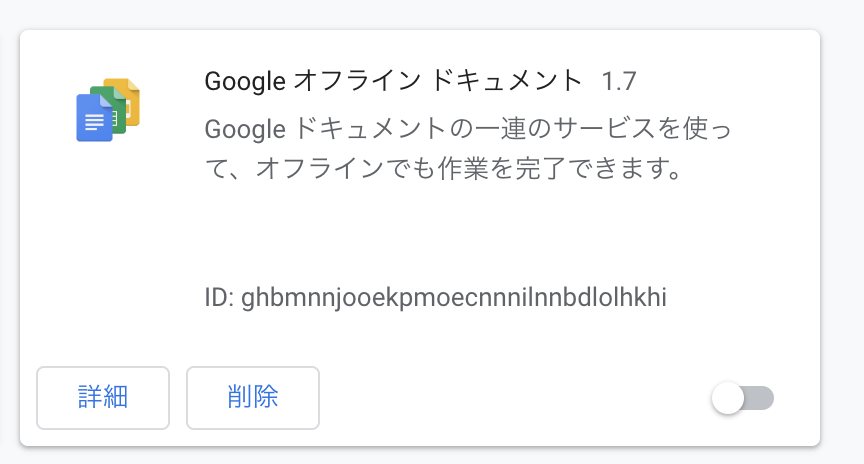Image resolution: width=864 pixels, height=464 pixels.
Task: Click the description line ending 作業を完了できます。
Action: (x=444, y=169)
